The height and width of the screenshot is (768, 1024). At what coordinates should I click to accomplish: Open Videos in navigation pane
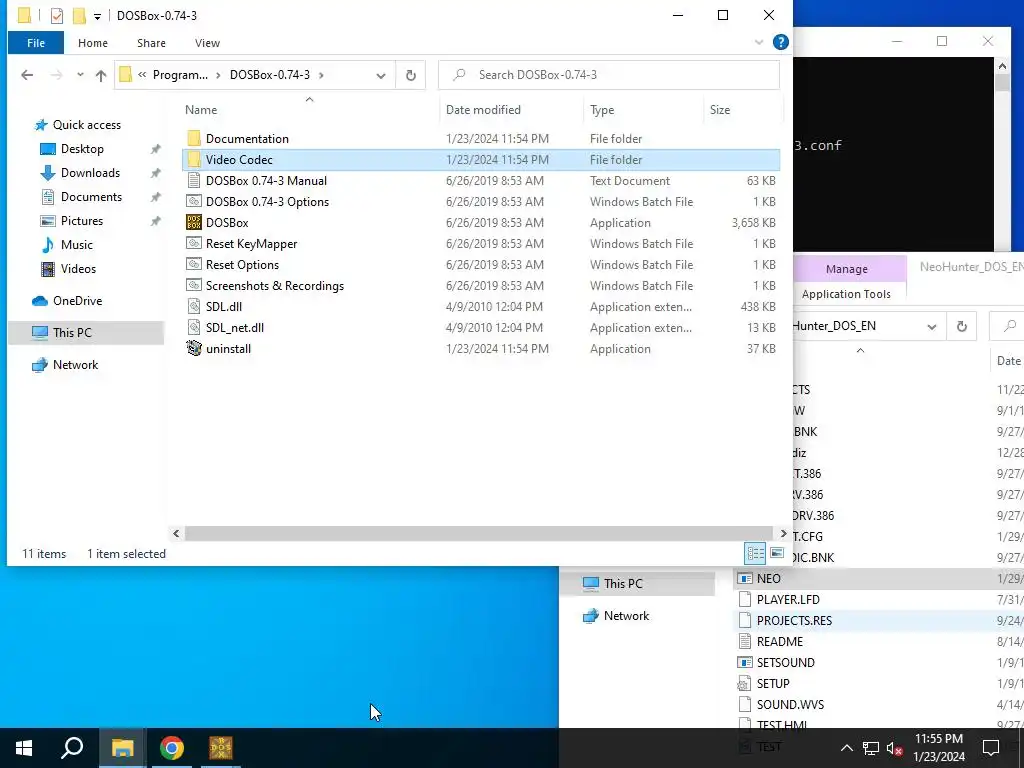(x=78, y=268)
